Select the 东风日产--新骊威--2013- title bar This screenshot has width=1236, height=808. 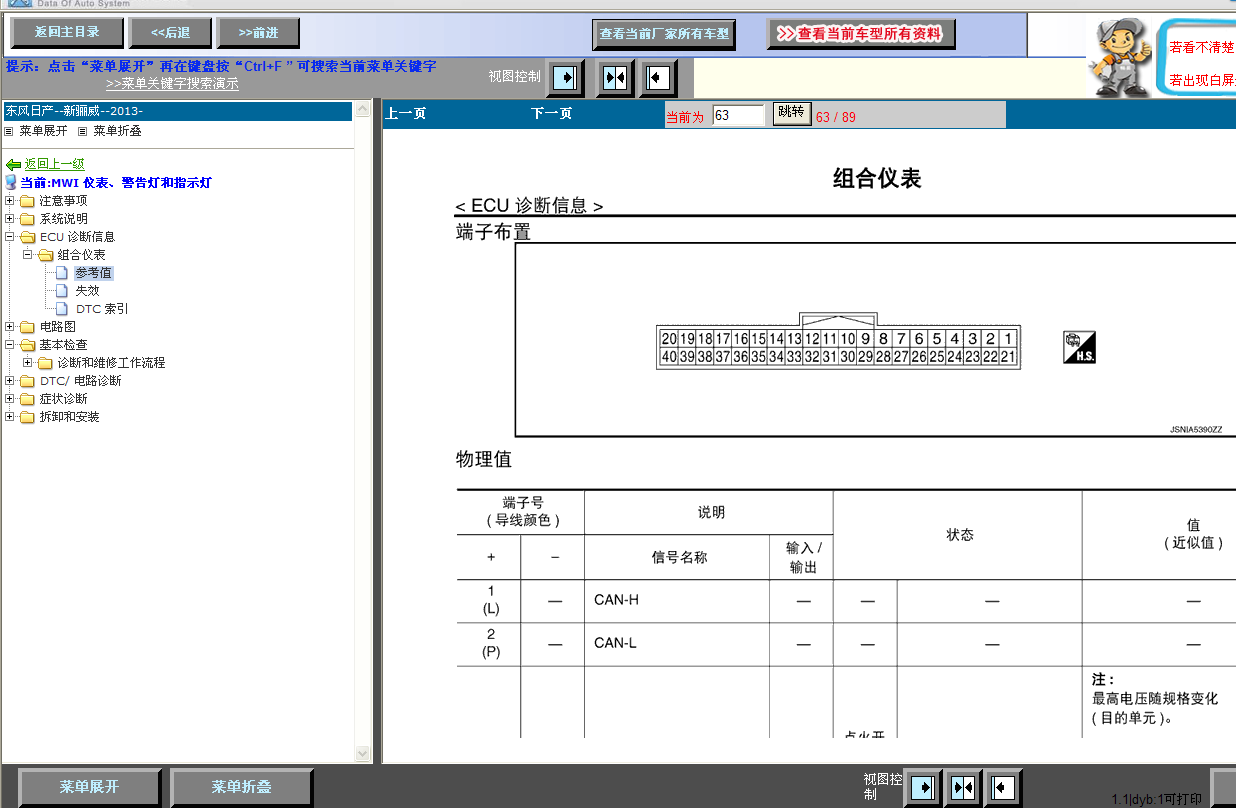(x=177, y=111)
